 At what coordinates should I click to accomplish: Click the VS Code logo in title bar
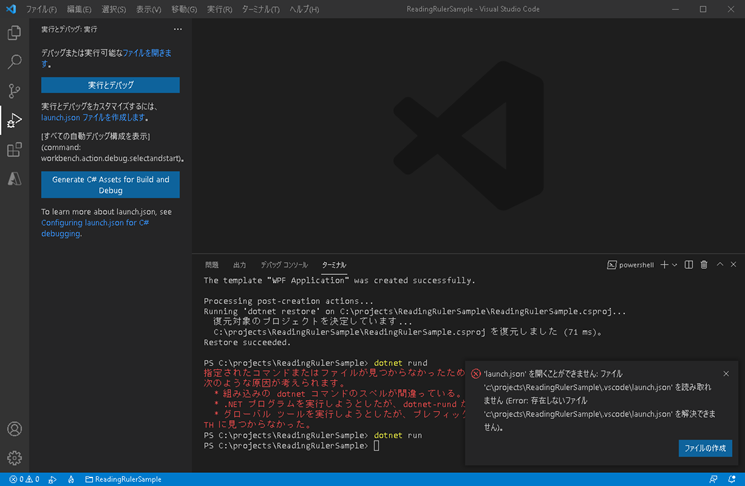[10, 9]
